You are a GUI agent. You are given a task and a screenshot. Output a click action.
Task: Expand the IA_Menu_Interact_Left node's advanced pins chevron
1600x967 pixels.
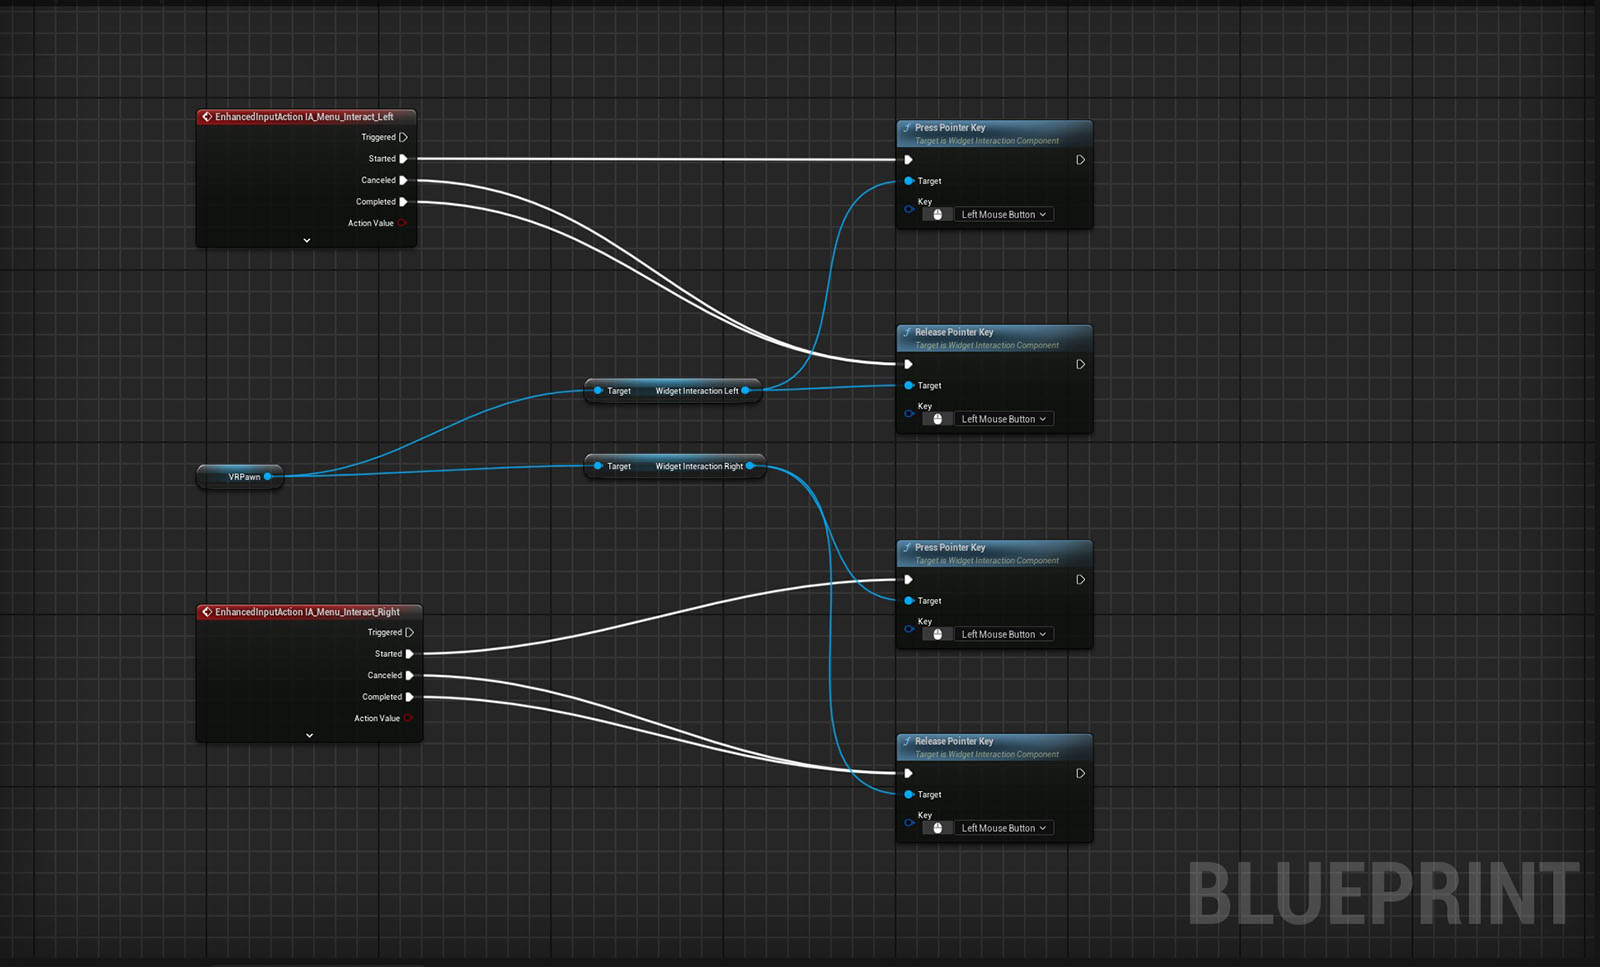point(307,240)
